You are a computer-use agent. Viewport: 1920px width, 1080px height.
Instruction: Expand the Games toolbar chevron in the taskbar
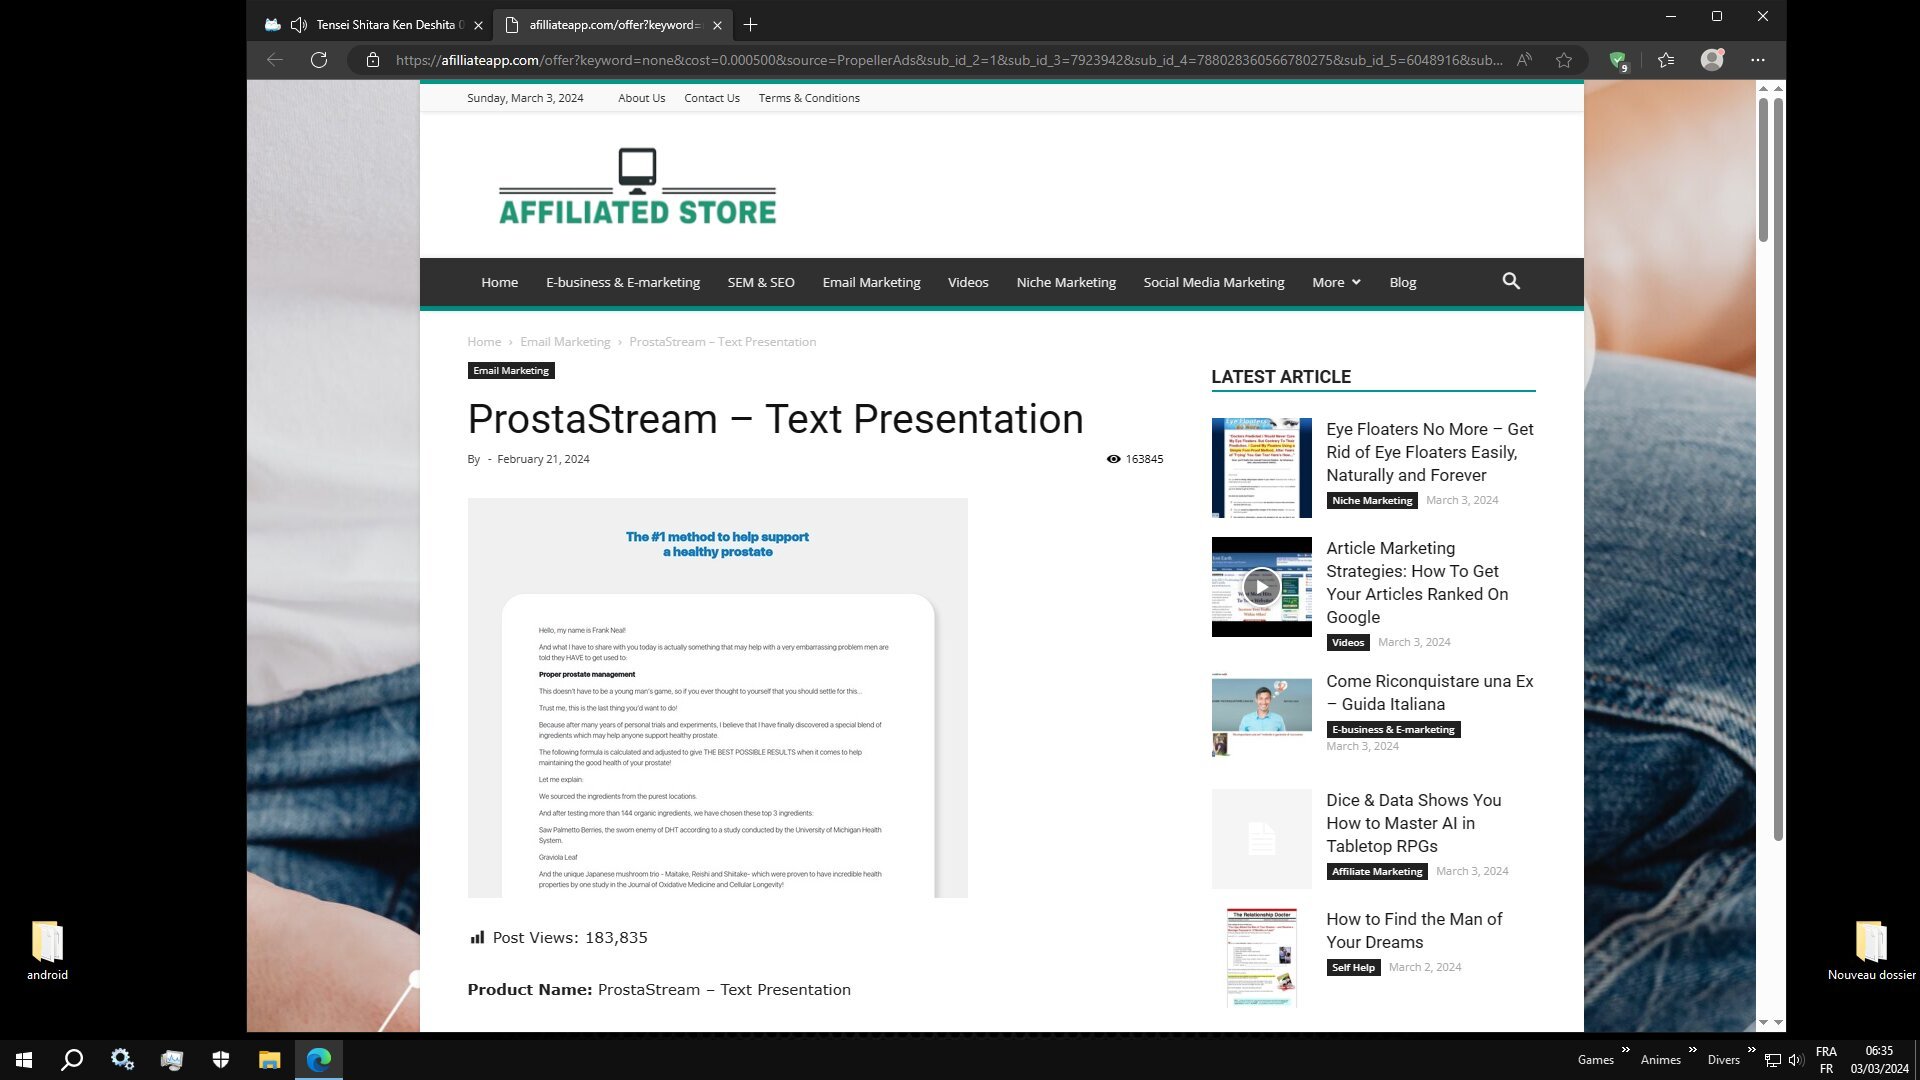(x=1625, y=1050)
